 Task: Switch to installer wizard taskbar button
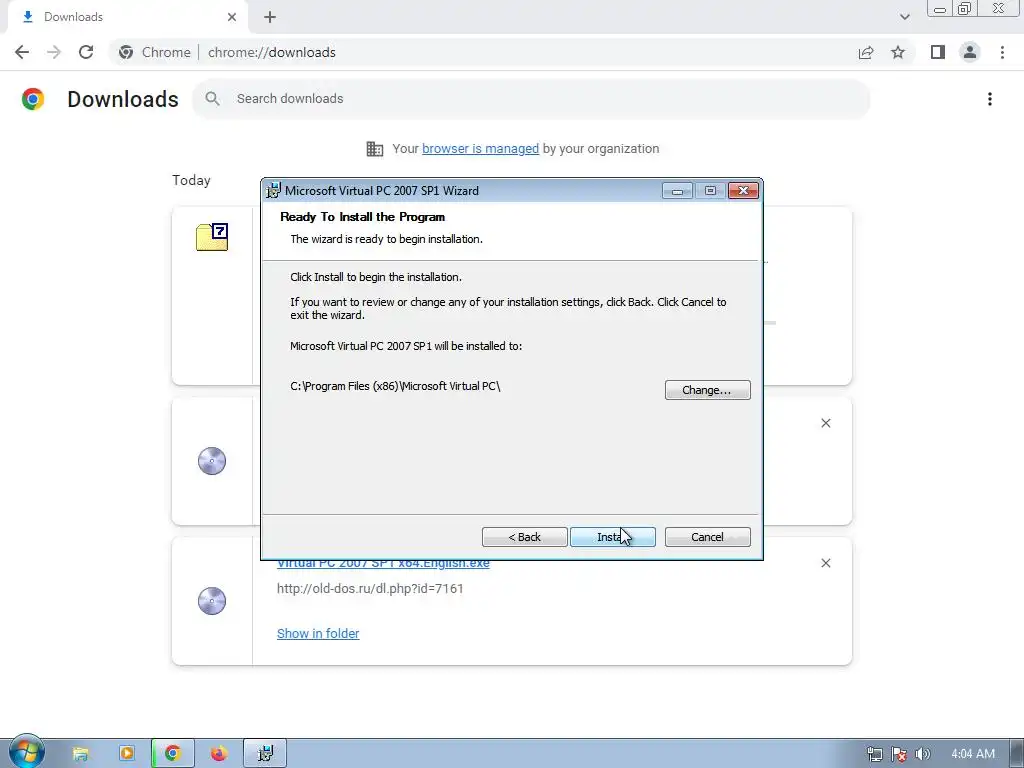(x=265, y=754)
